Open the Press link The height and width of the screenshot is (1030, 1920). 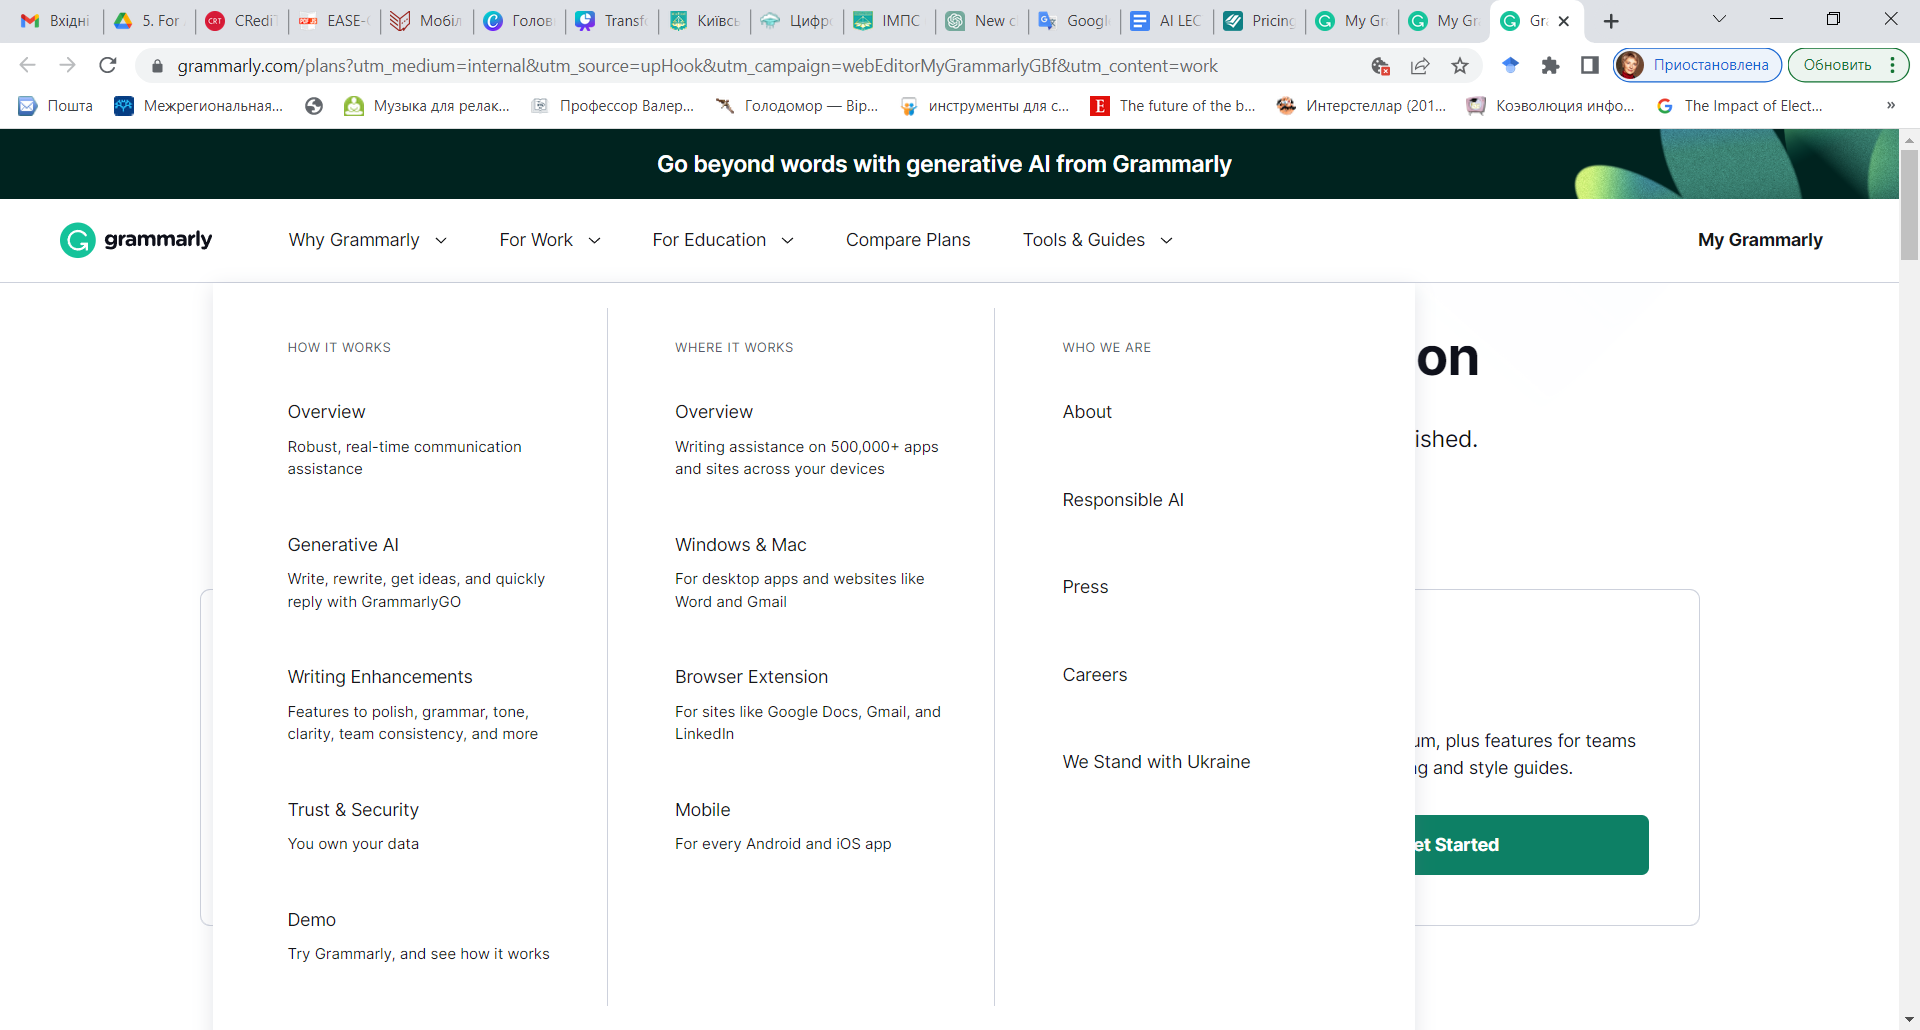1085,587
